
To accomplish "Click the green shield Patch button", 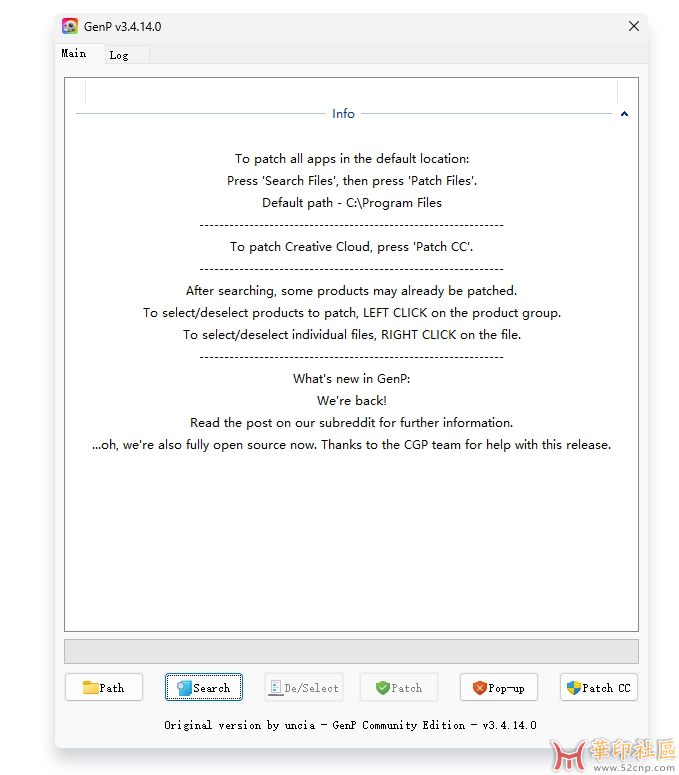I will pyautogui.click(x=399, y=687).
